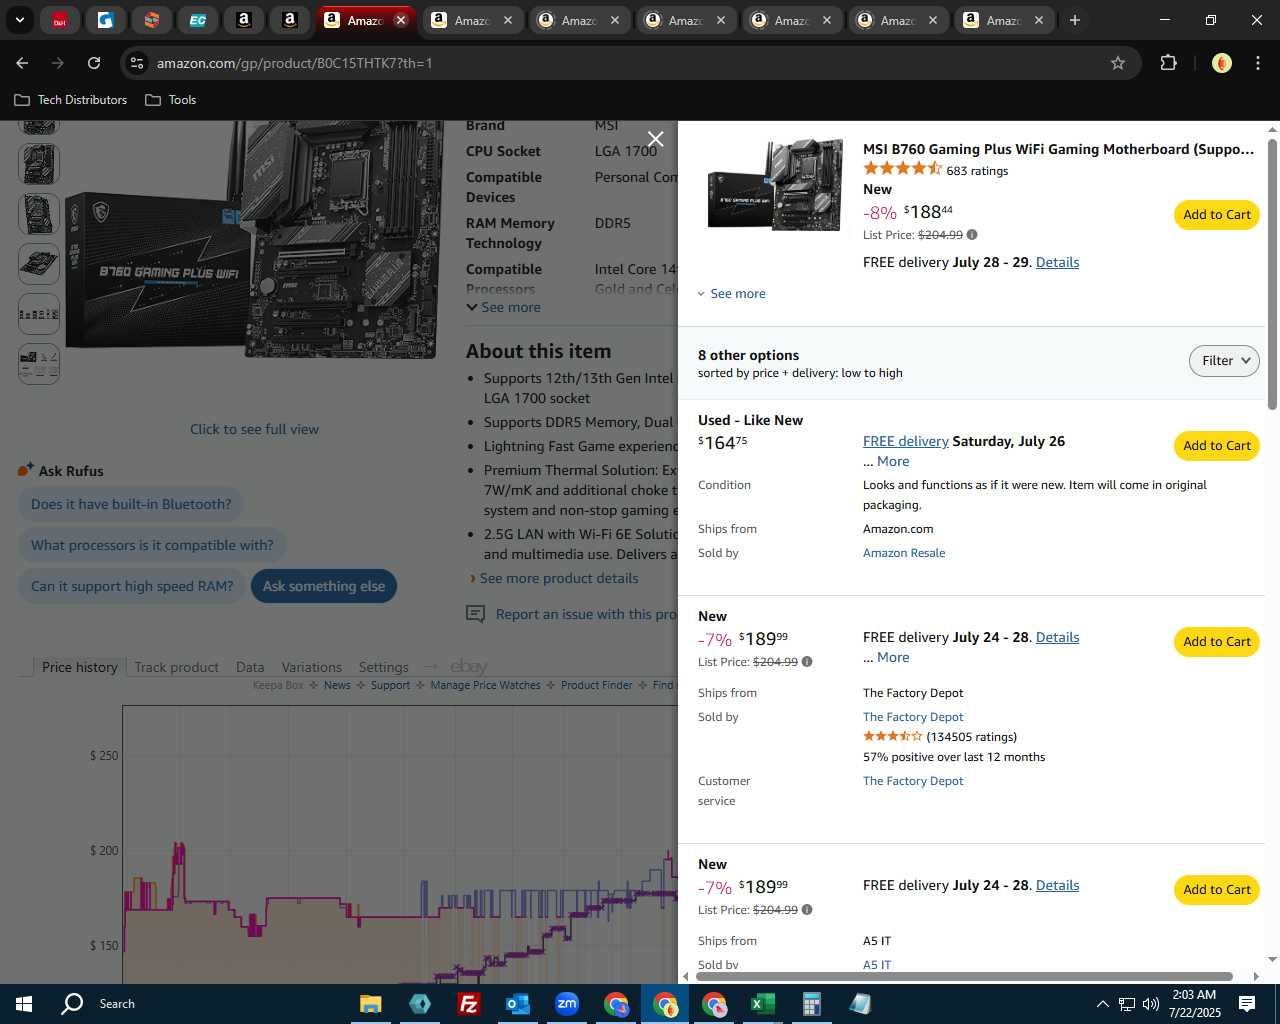
Task: Click the offers panel horizontal scrollbar
Action: (964, 976)
